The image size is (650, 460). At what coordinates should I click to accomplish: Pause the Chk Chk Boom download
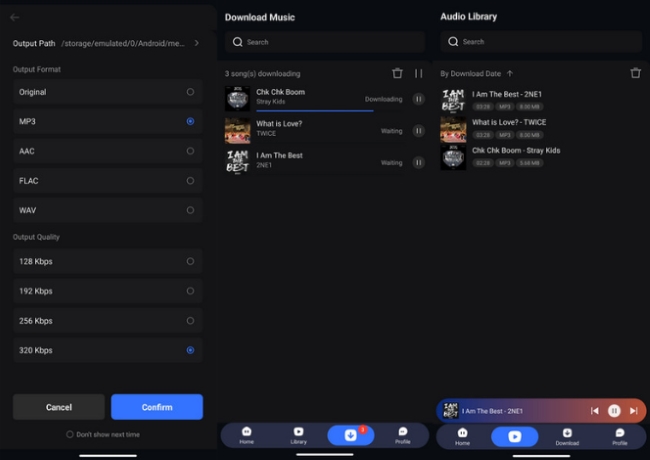tap(419, 99)
